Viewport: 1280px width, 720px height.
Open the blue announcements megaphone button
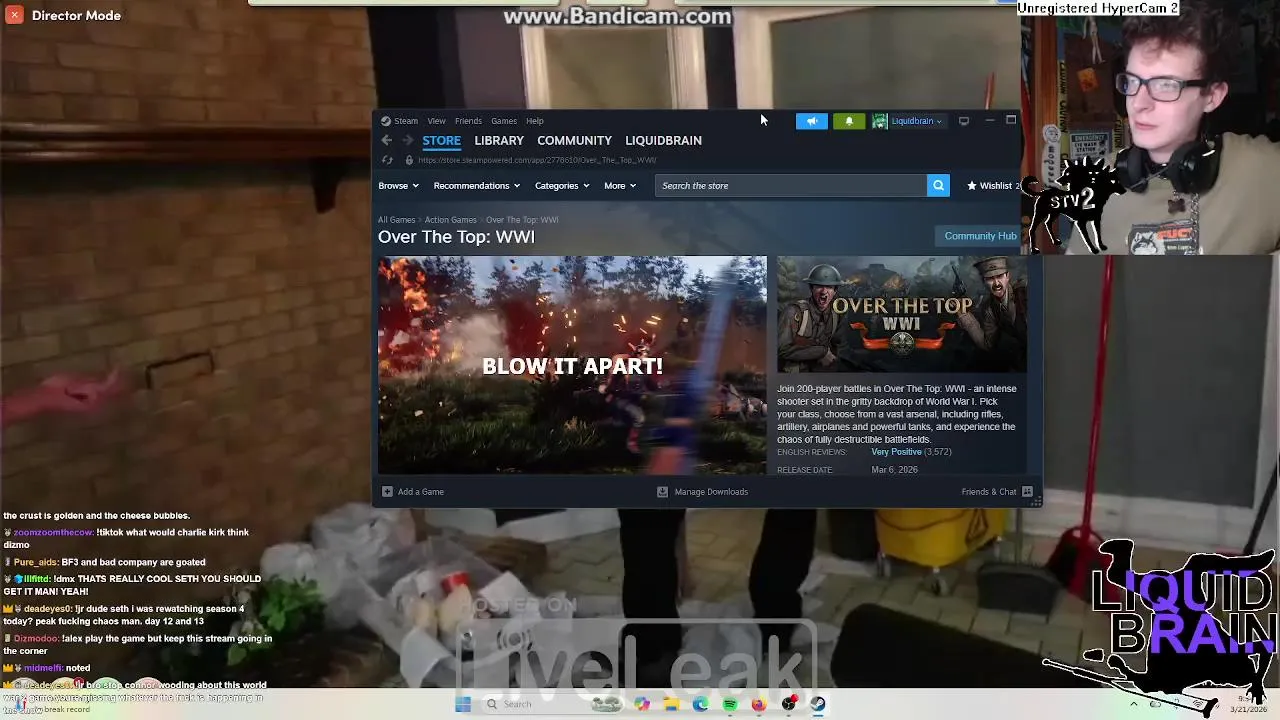(812, 121)
